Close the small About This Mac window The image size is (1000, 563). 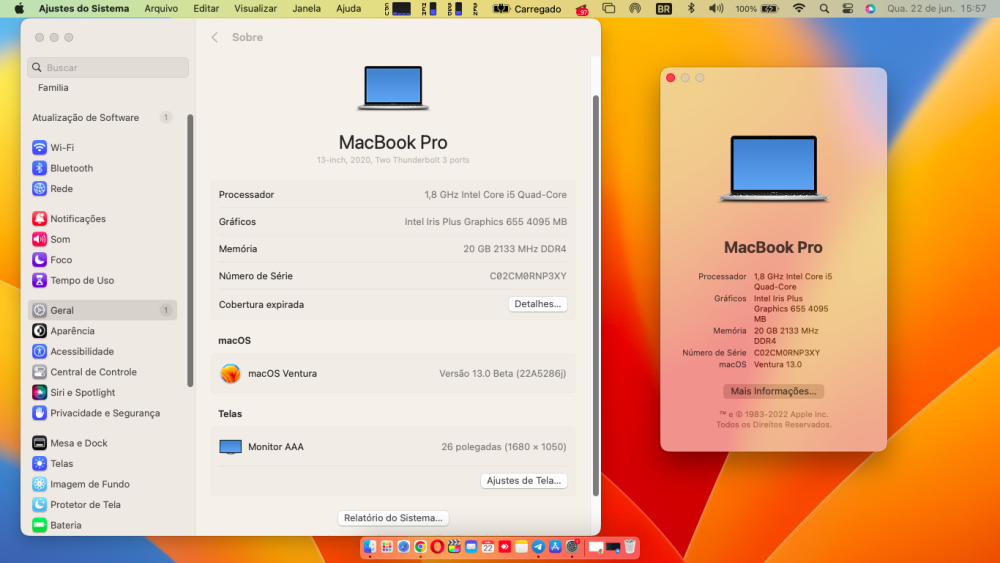tap(670, 77)
